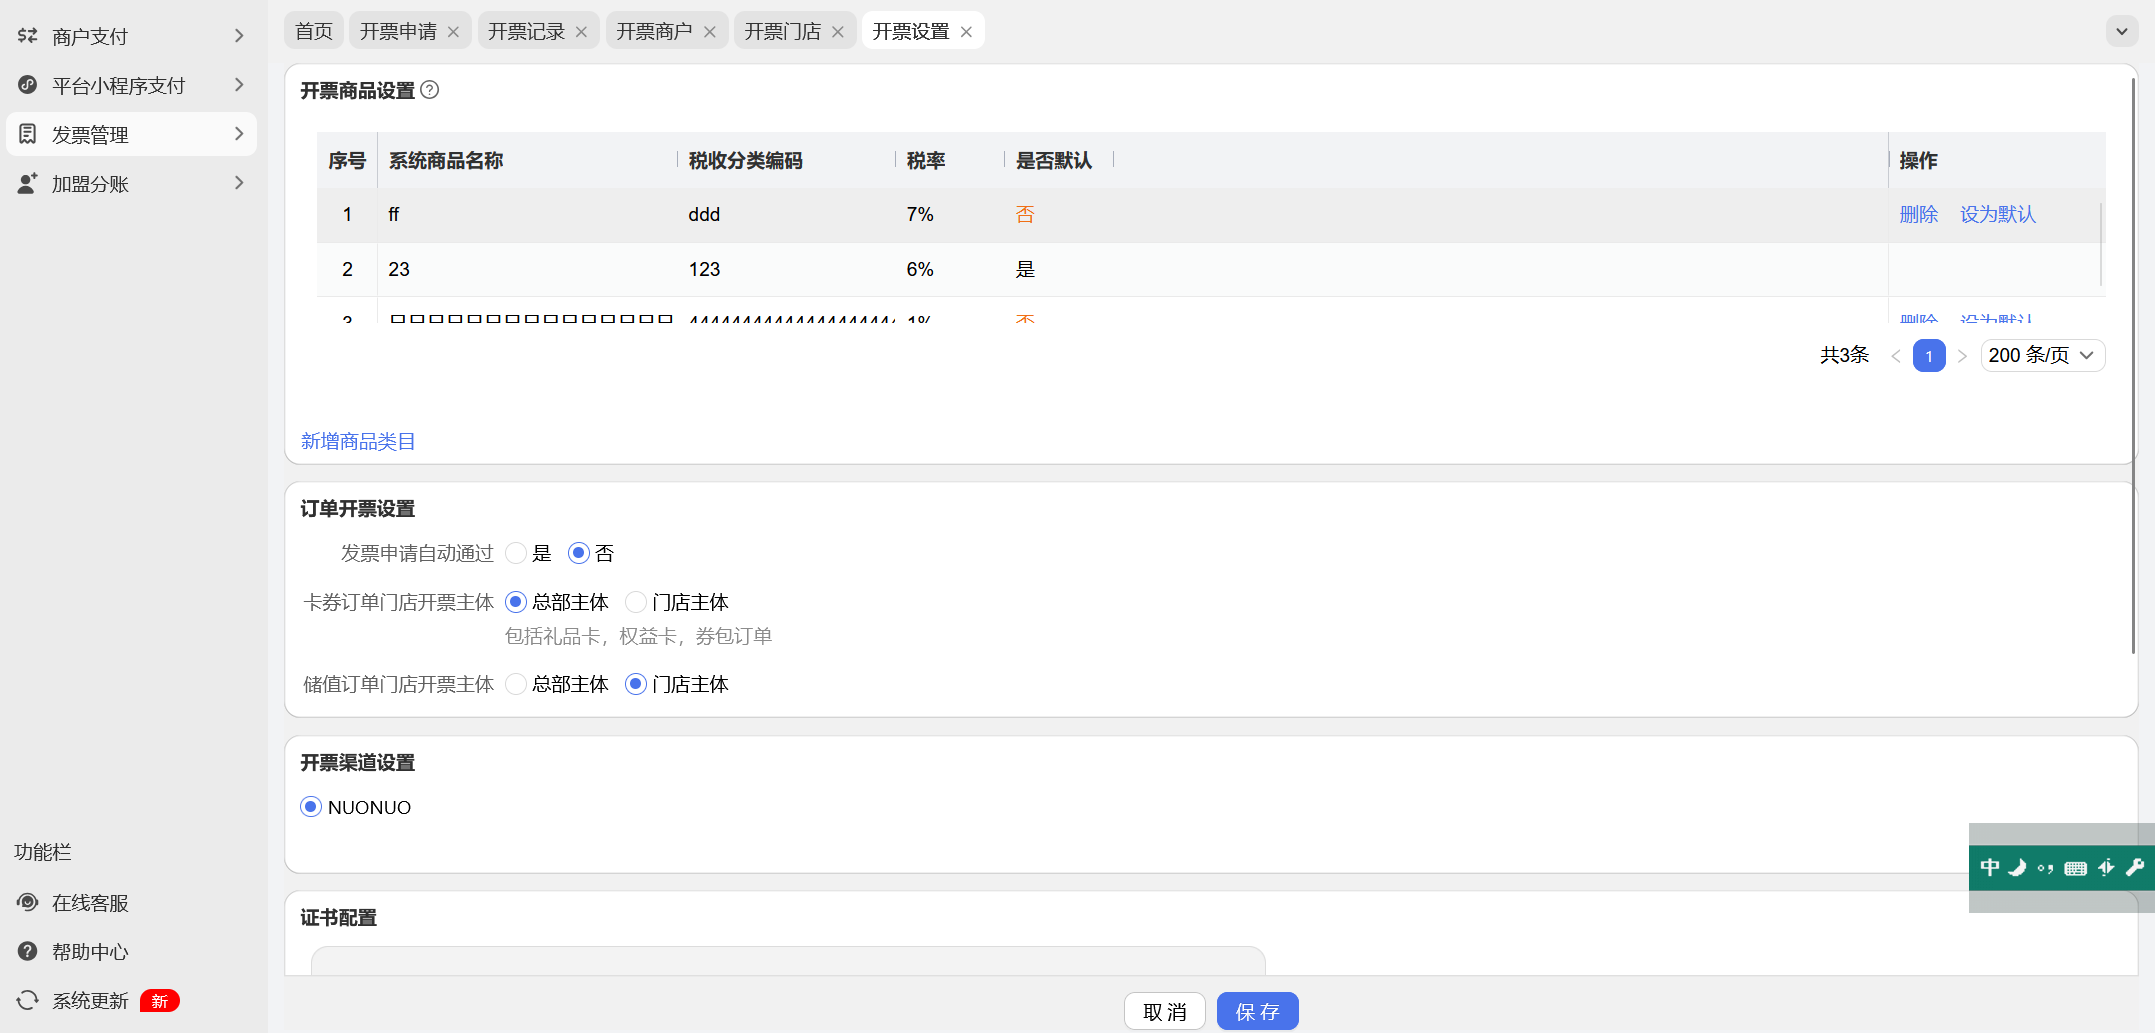Open 帮助中心 from the sidebar
Viewport: 2155px width, 1033px height.
pyautogui.click(x=90, y=952)
